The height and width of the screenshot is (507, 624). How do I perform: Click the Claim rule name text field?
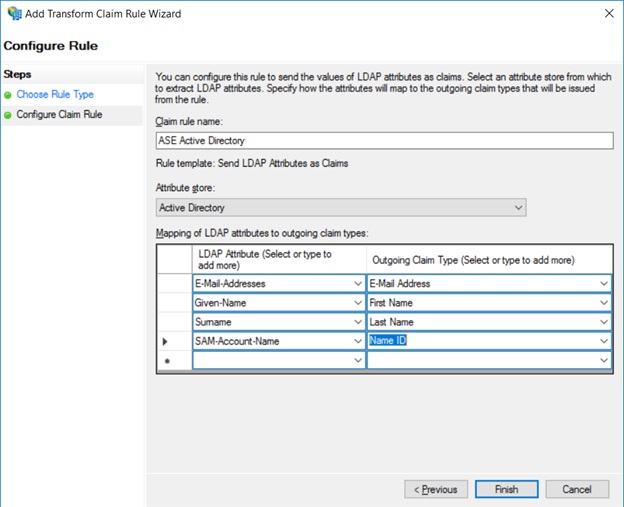(384, 141)
